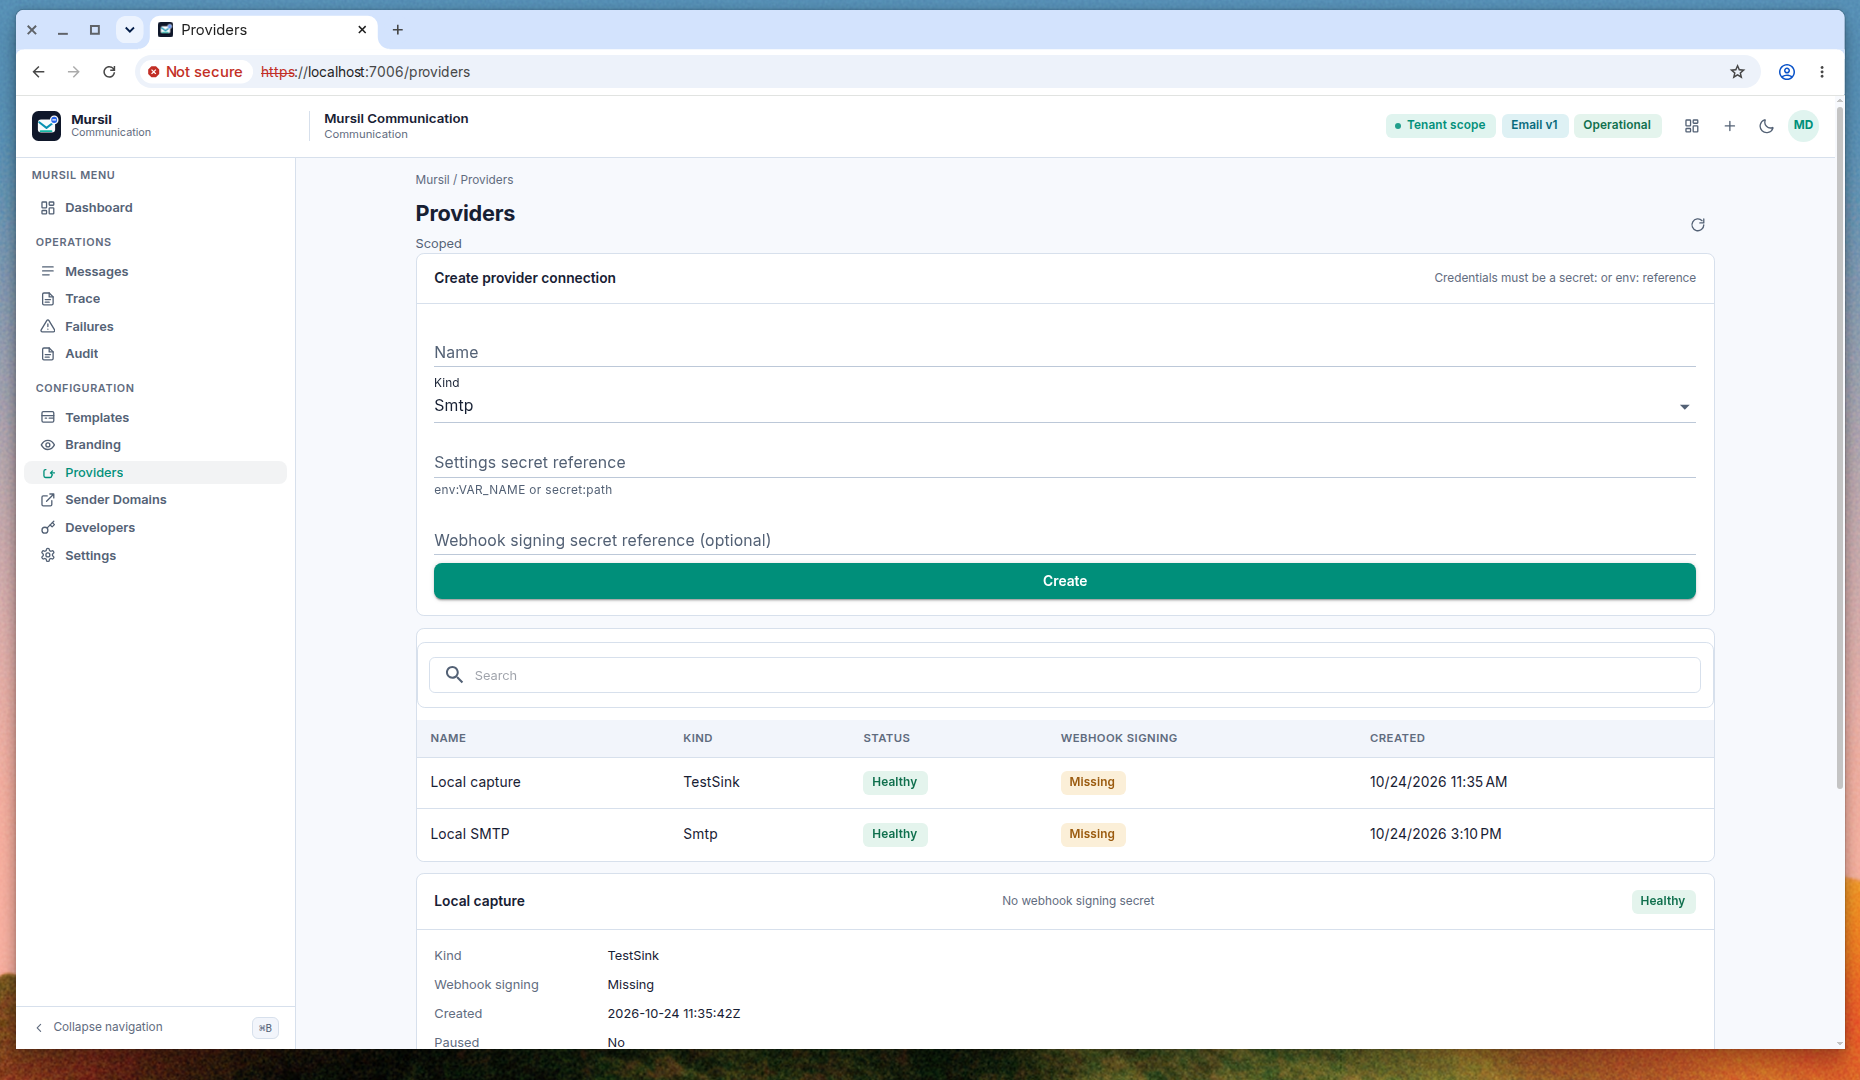Viewport: 1860px width, 1080px height.
Task: Click the Messages sidebar icon
Action: coord(47,271)
